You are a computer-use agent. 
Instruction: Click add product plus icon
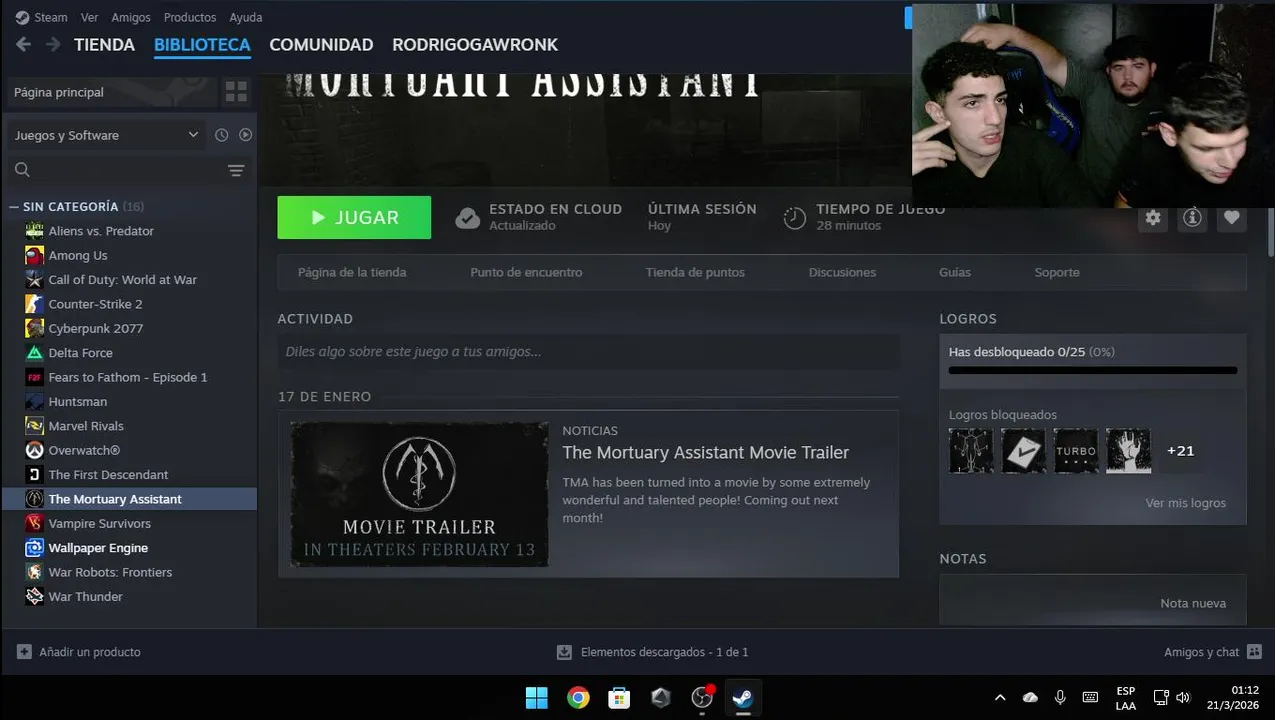(24, 652)
